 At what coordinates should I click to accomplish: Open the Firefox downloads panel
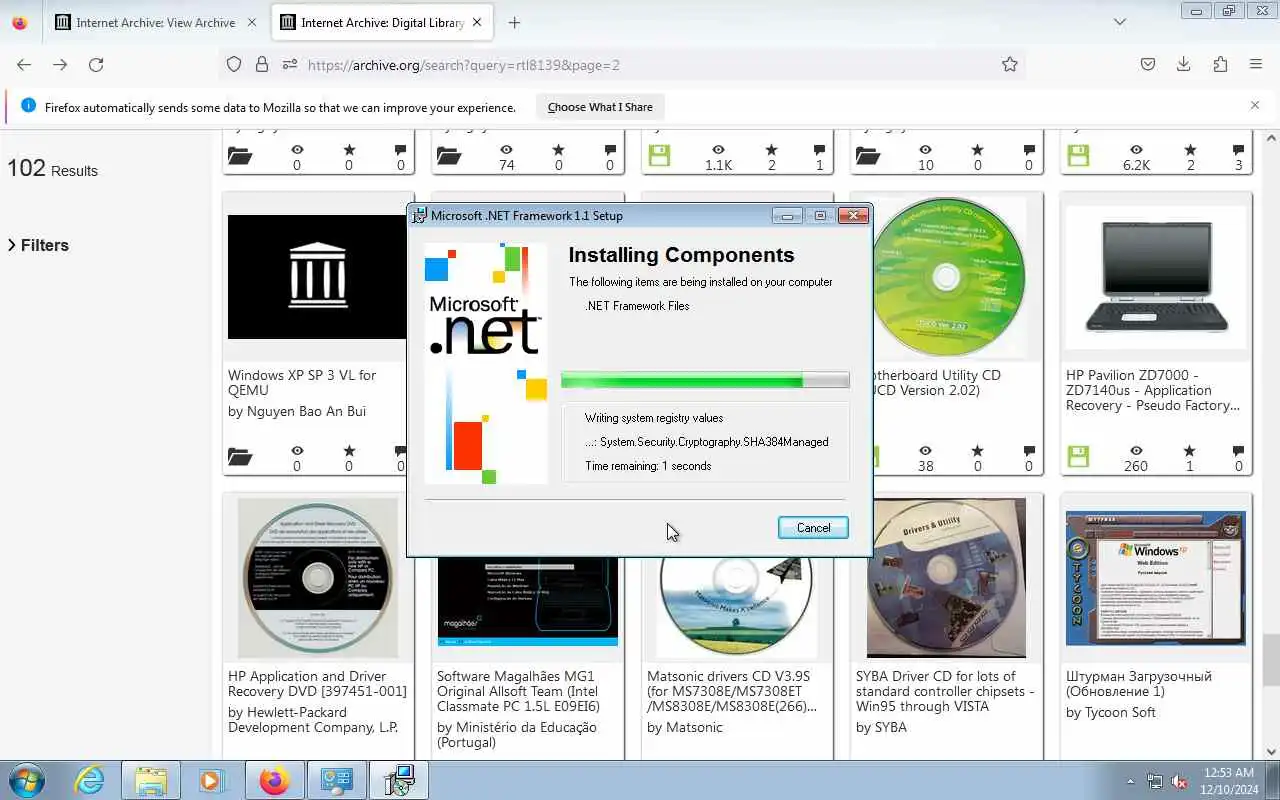pyautogui.click(x=1184, y=64)
